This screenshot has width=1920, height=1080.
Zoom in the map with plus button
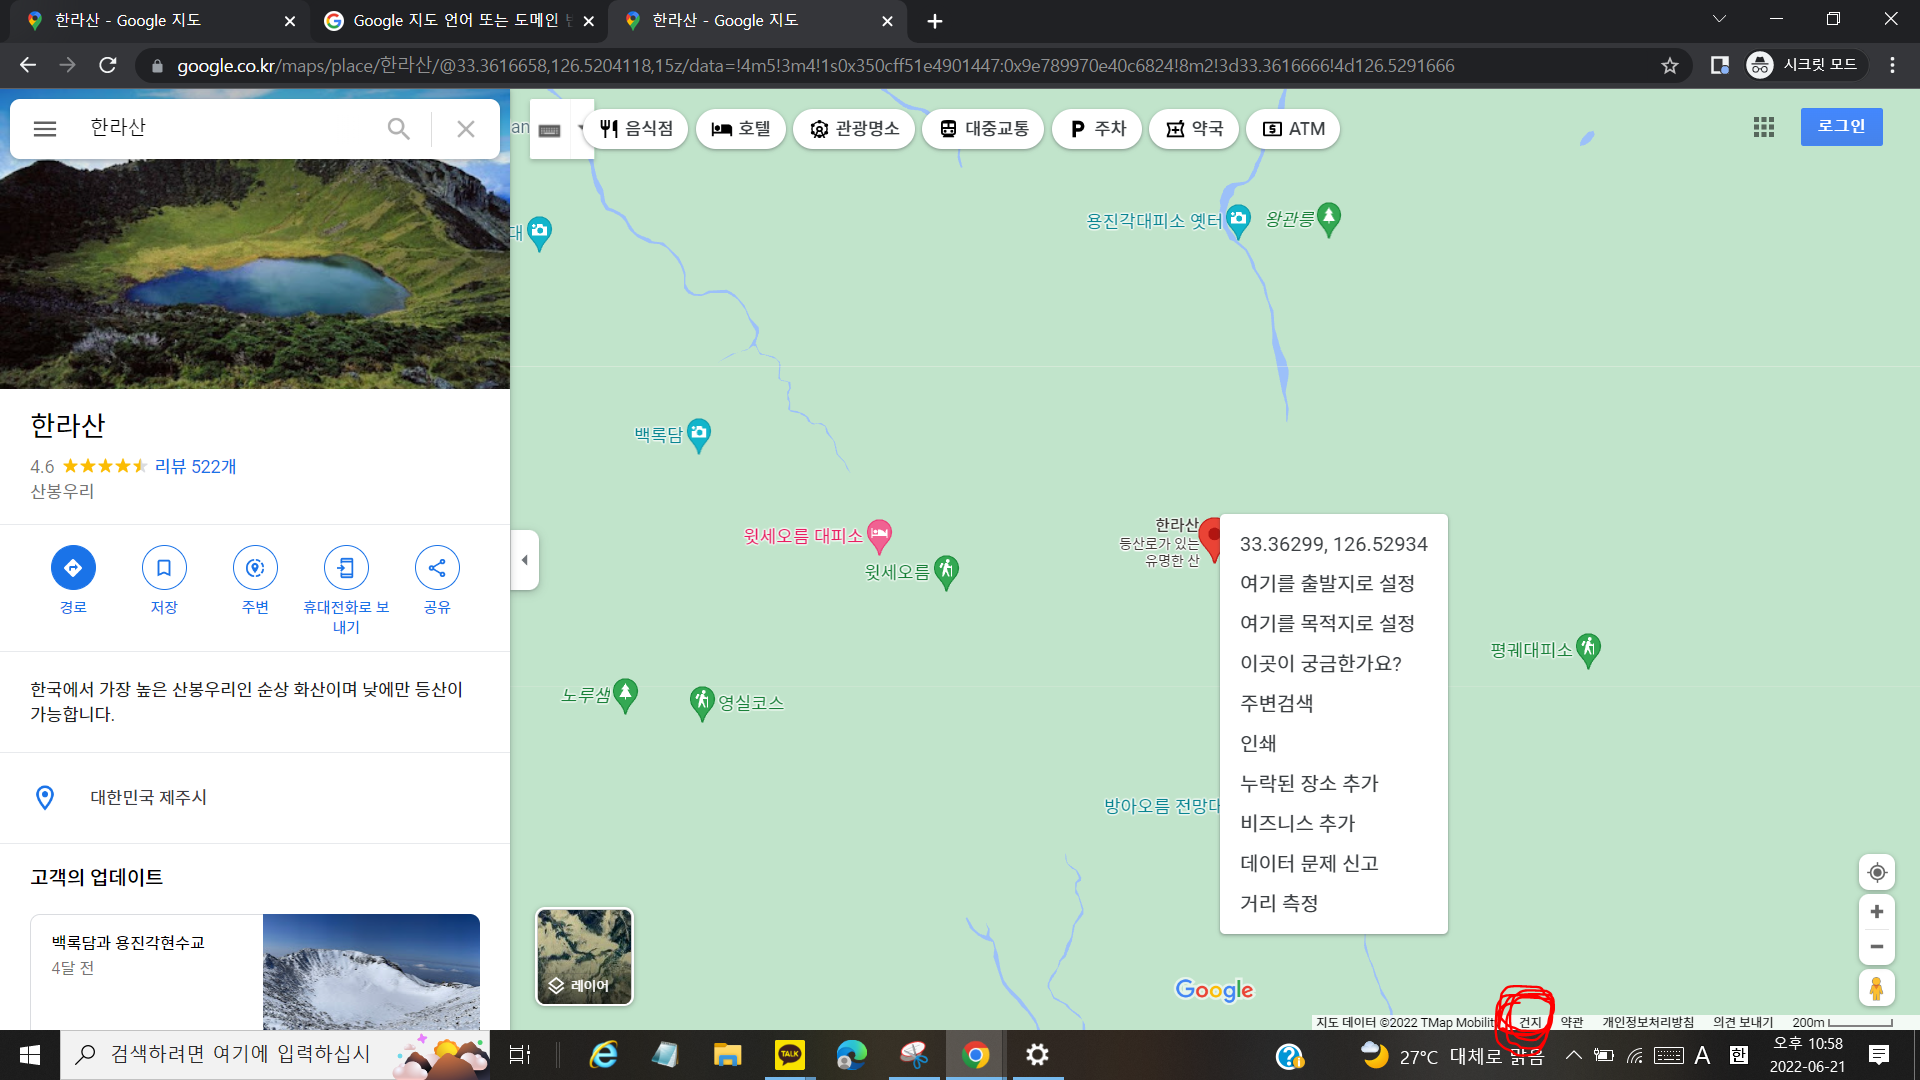coord(1877,912)
